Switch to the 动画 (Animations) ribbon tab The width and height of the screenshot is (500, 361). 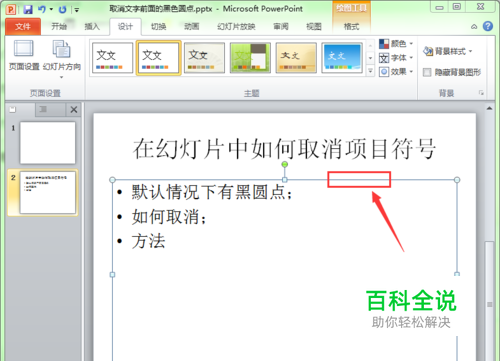(x=192, y=26)
